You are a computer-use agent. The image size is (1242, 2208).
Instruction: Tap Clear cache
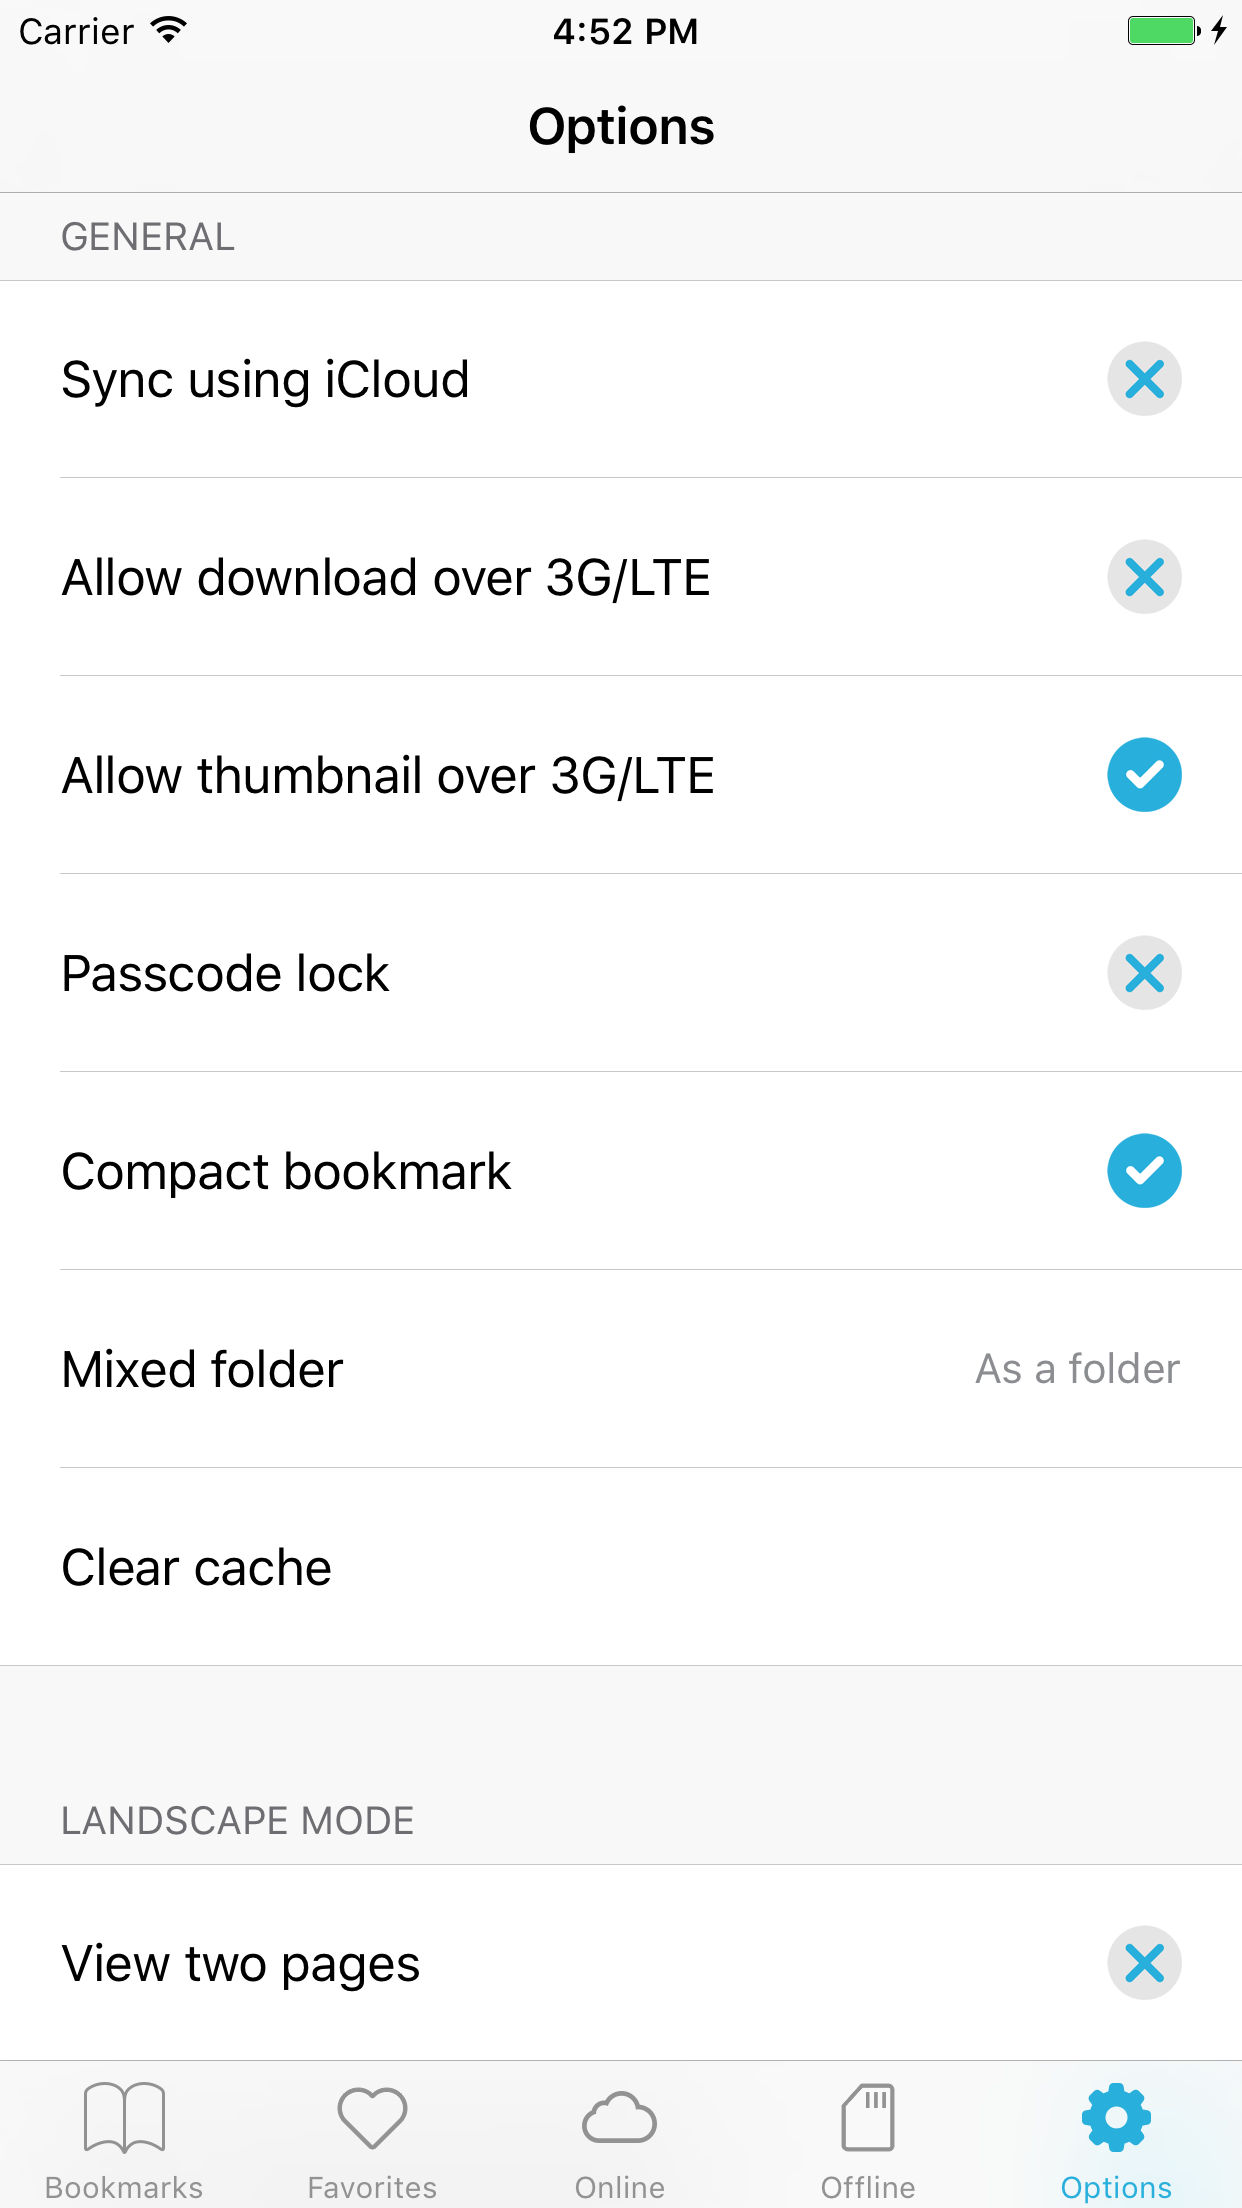620,1566
